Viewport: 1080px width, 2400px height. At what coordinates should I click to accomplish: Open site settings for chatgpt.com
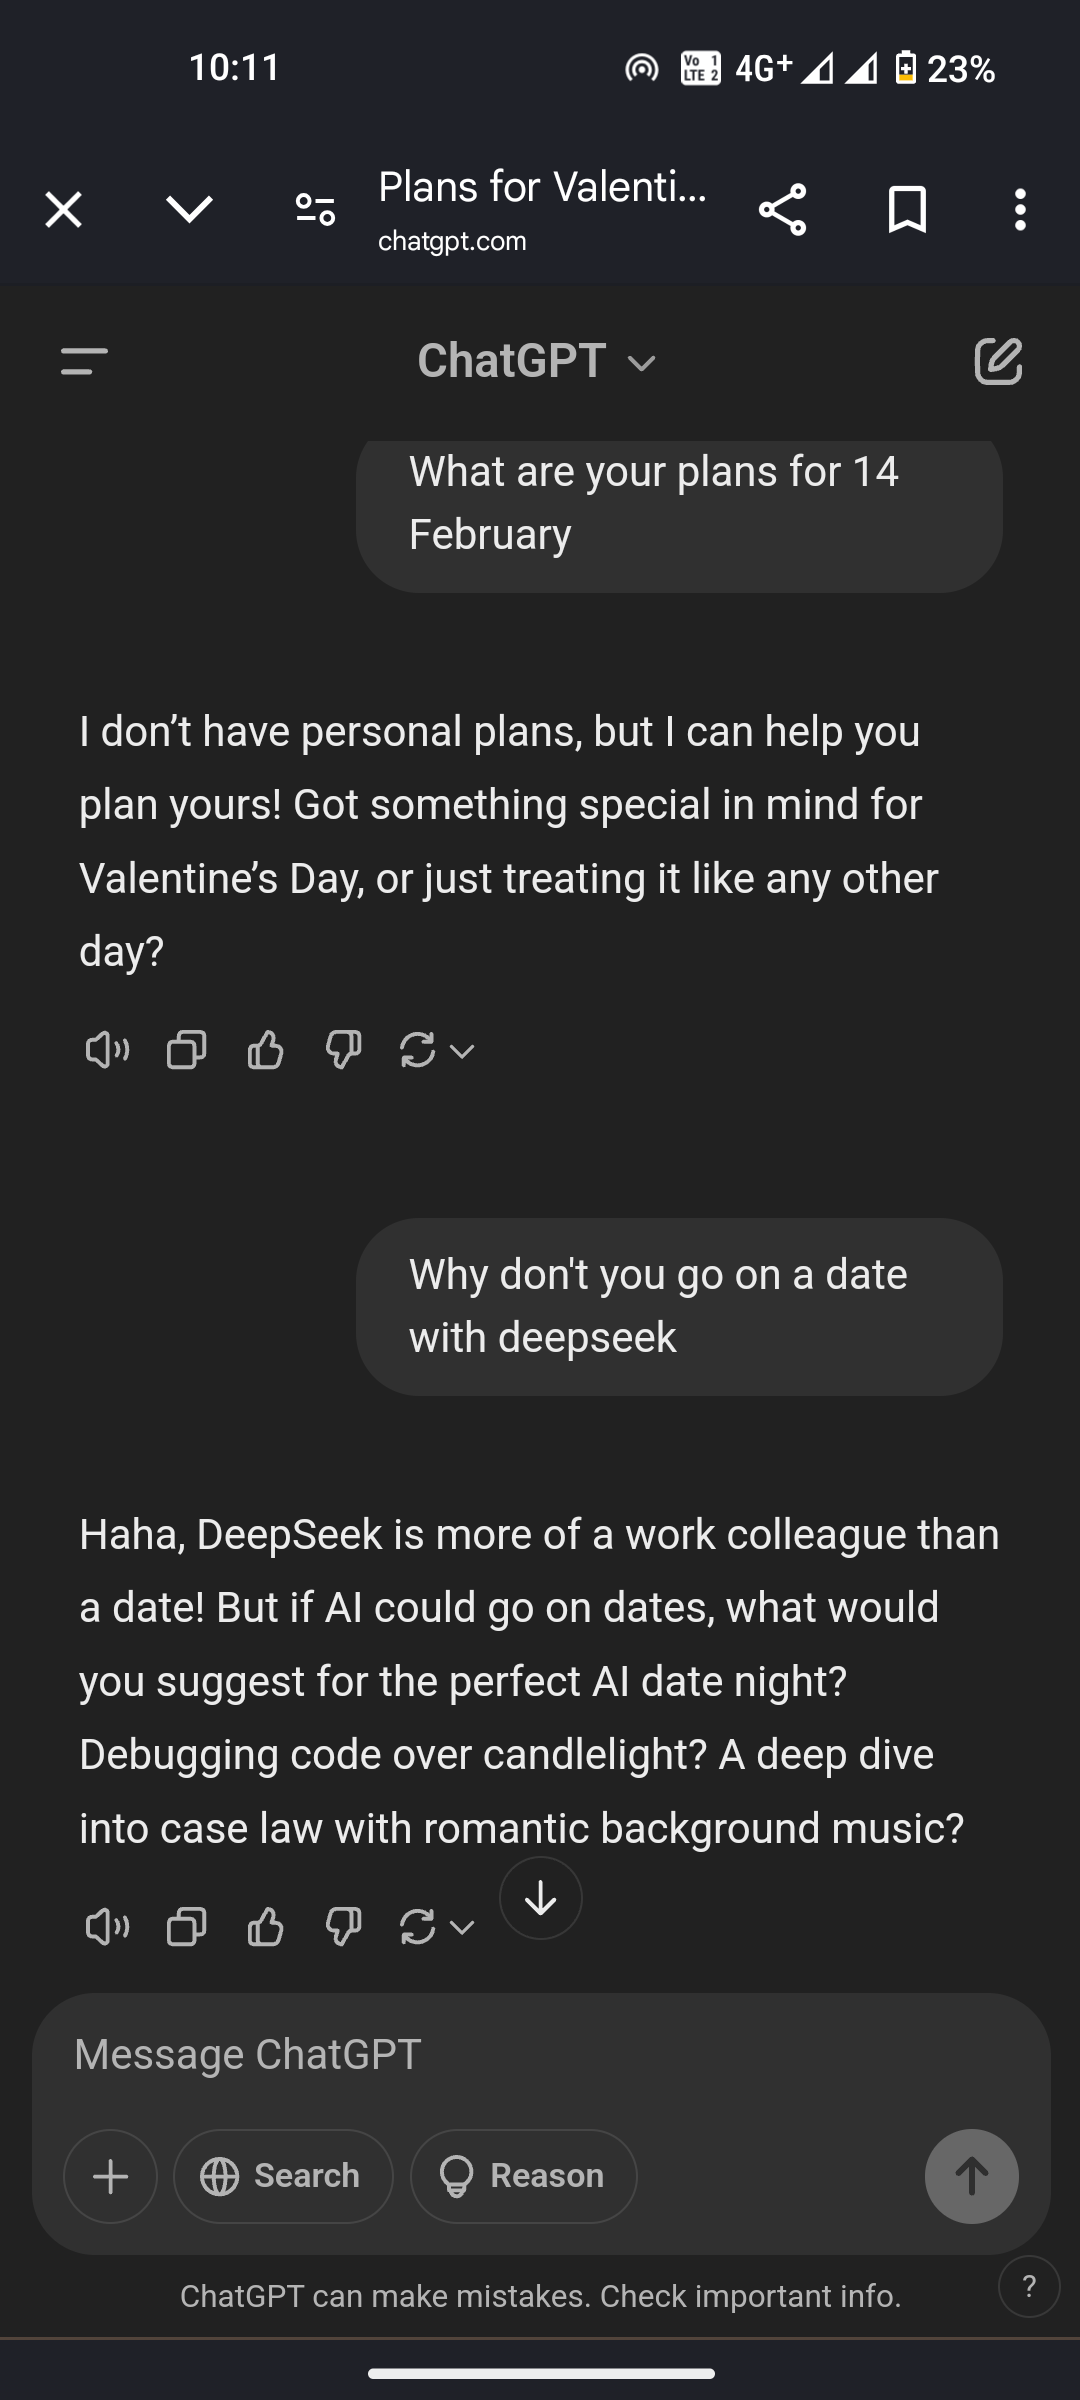coord(315,210)
